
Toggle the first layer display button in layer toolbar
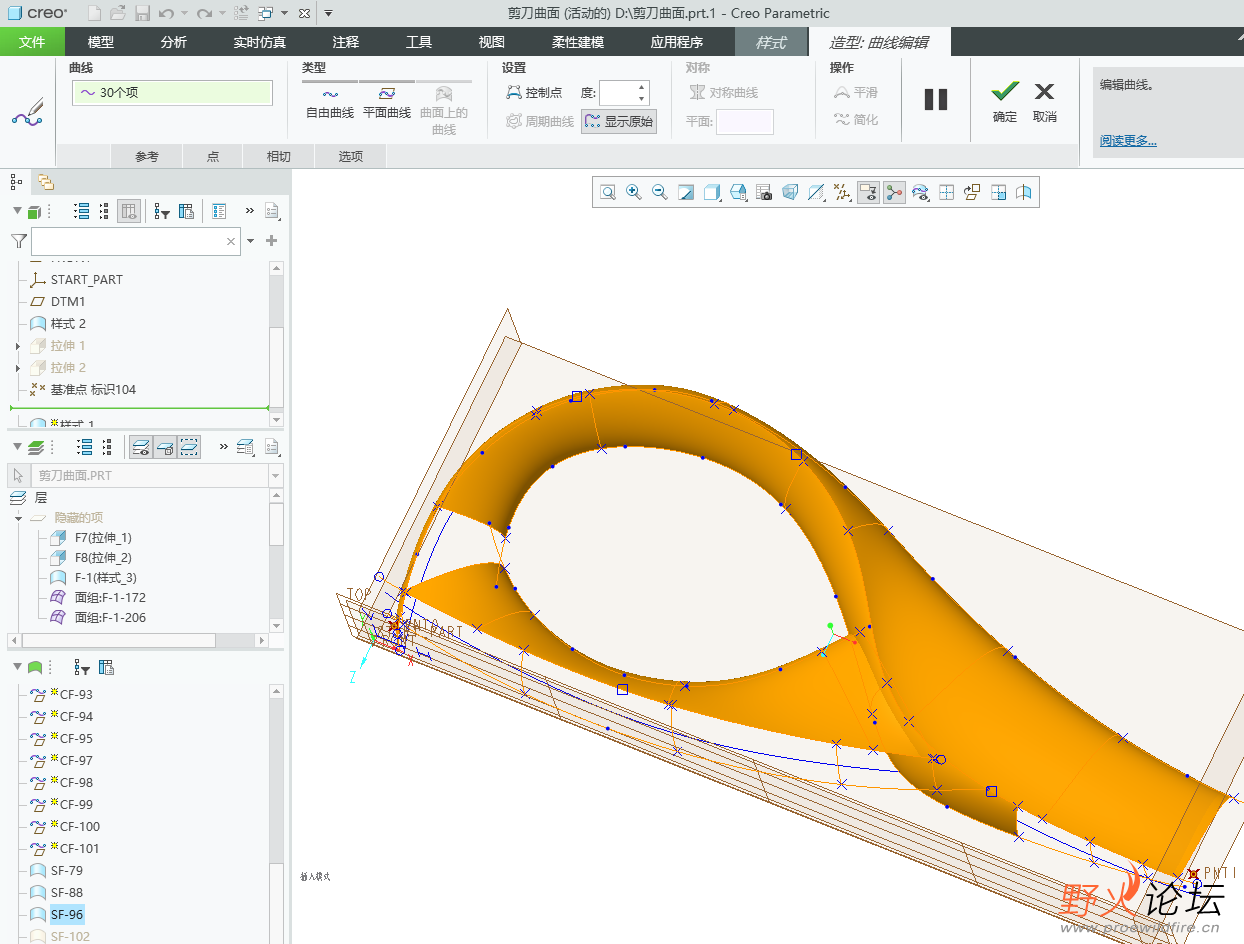coord(141,447)
